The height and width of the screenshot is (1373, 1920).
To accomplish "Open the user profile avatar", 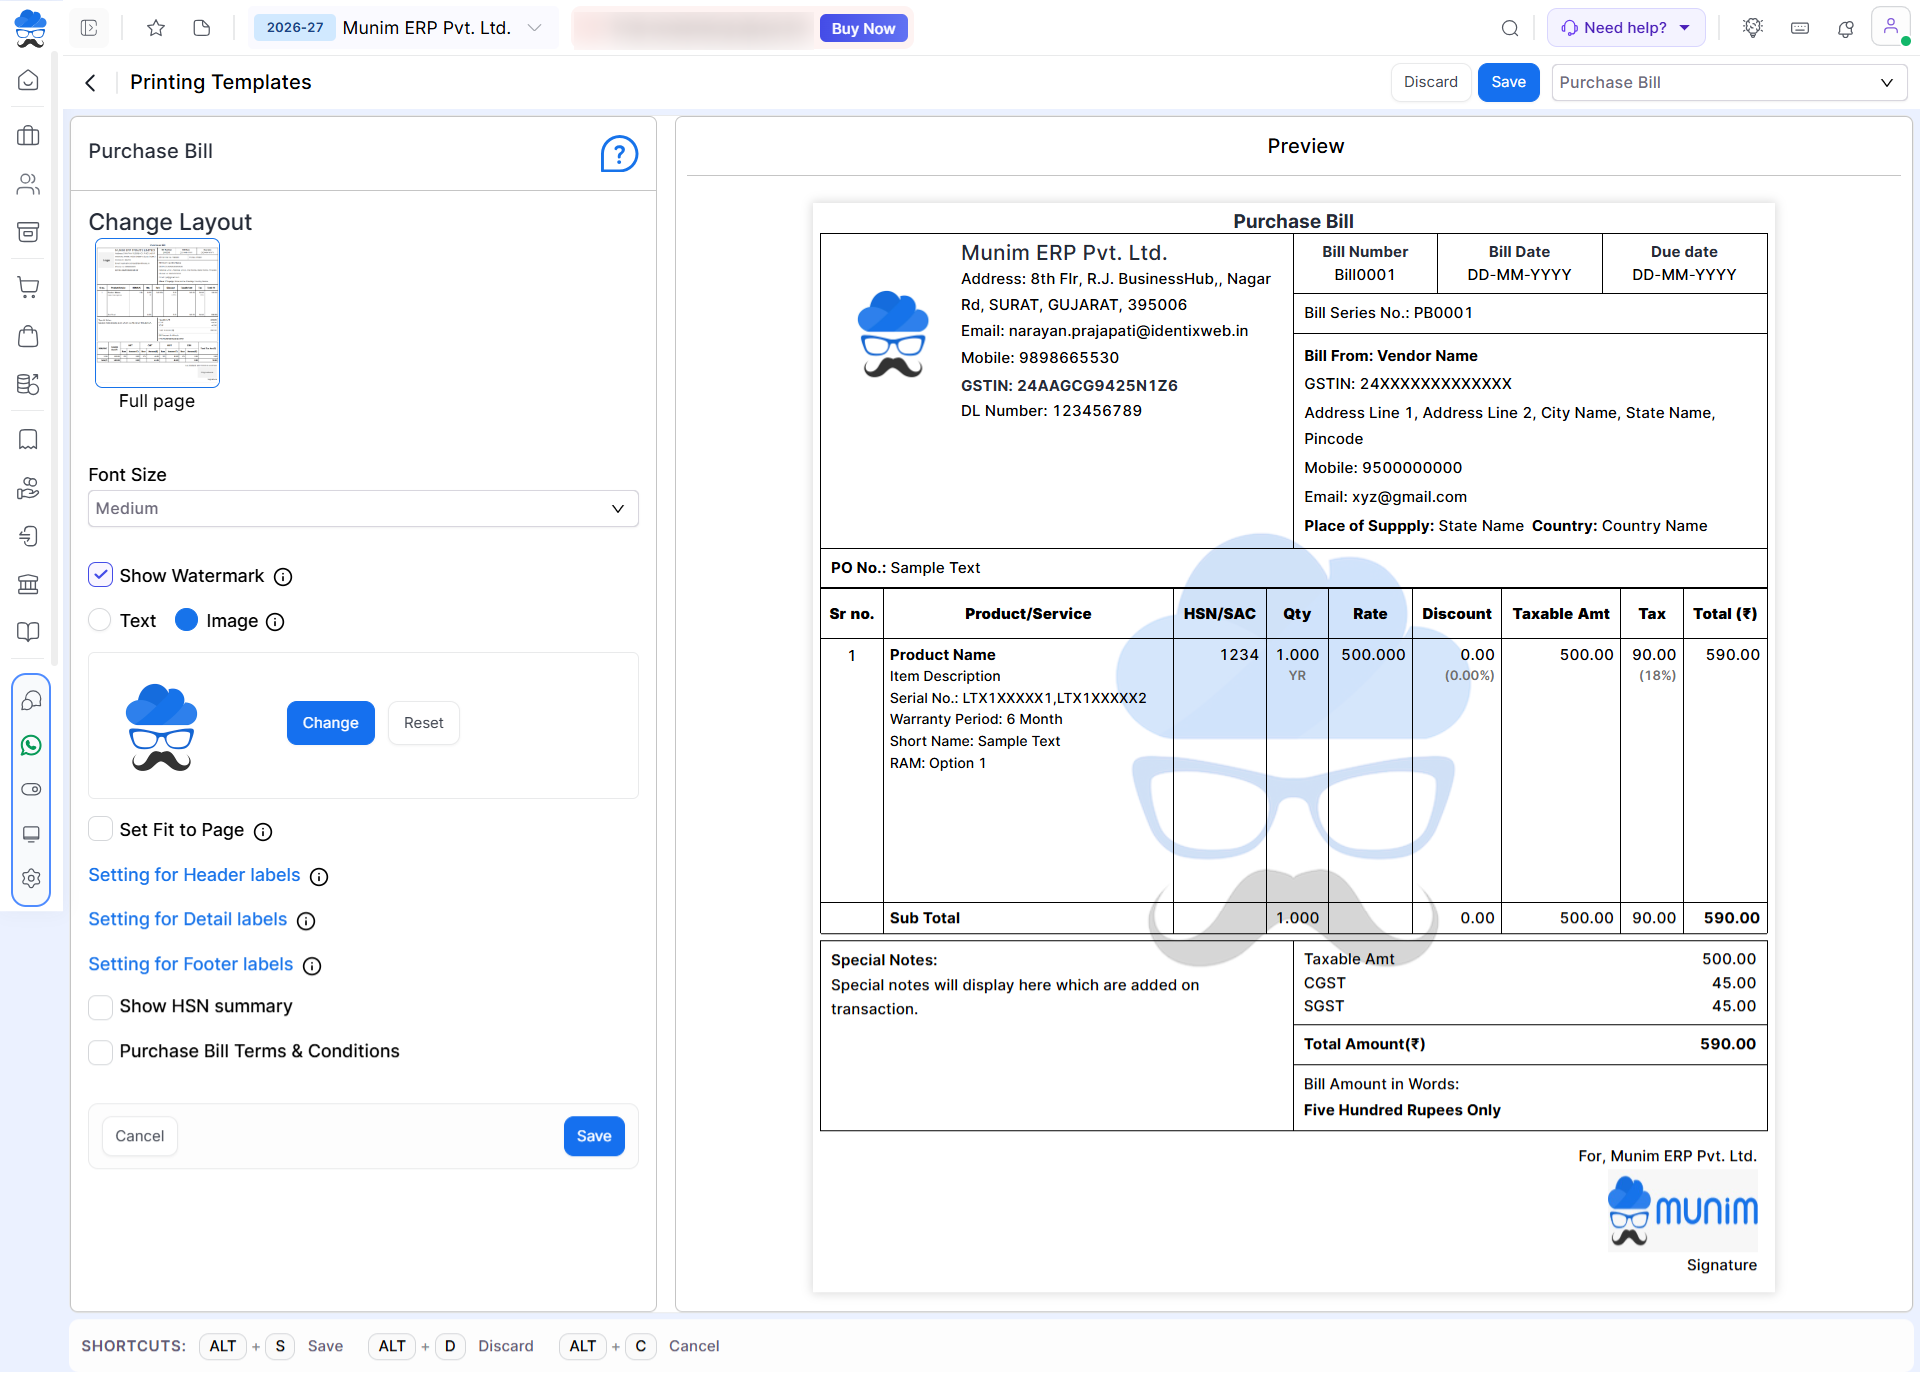I will [x=1891, y=27].
